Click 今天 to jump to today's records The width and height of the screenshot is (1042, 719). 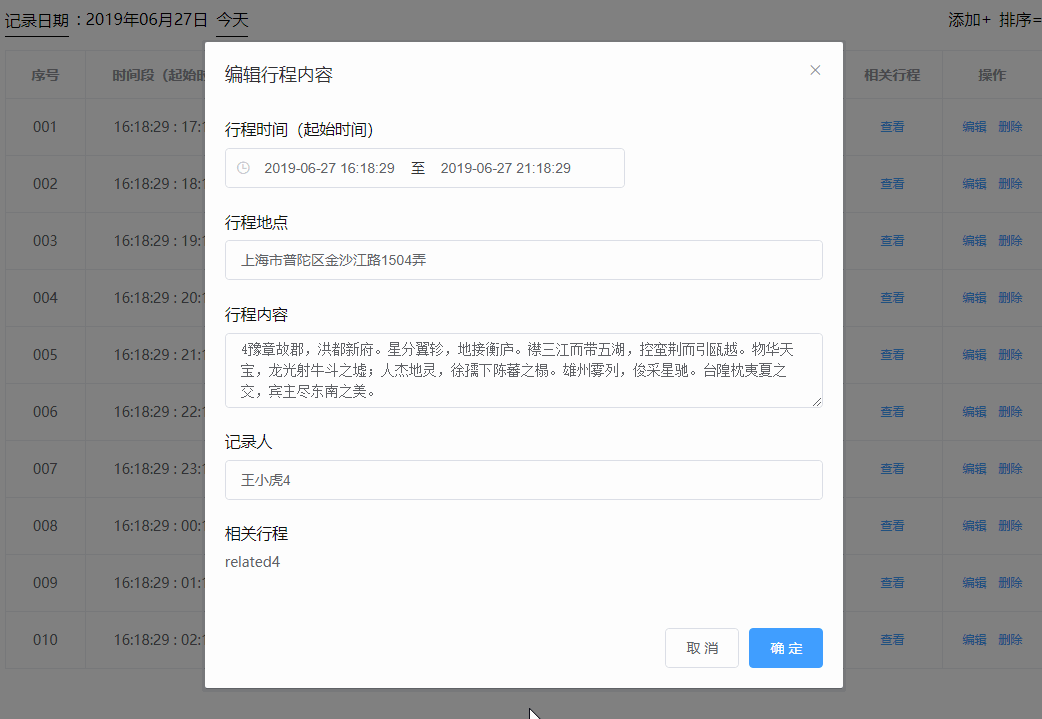[x=231, y=20]
